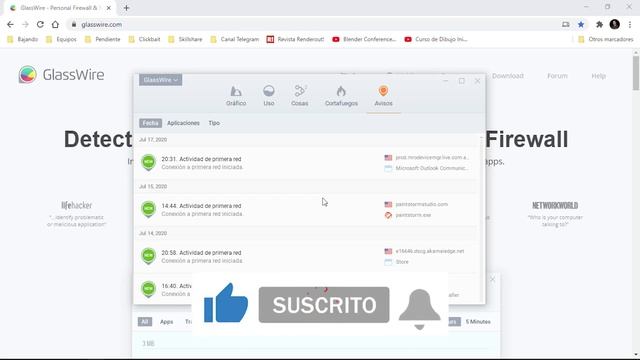Select the Store application entry
The image size is (640, 360).
[x=402, y=262]
